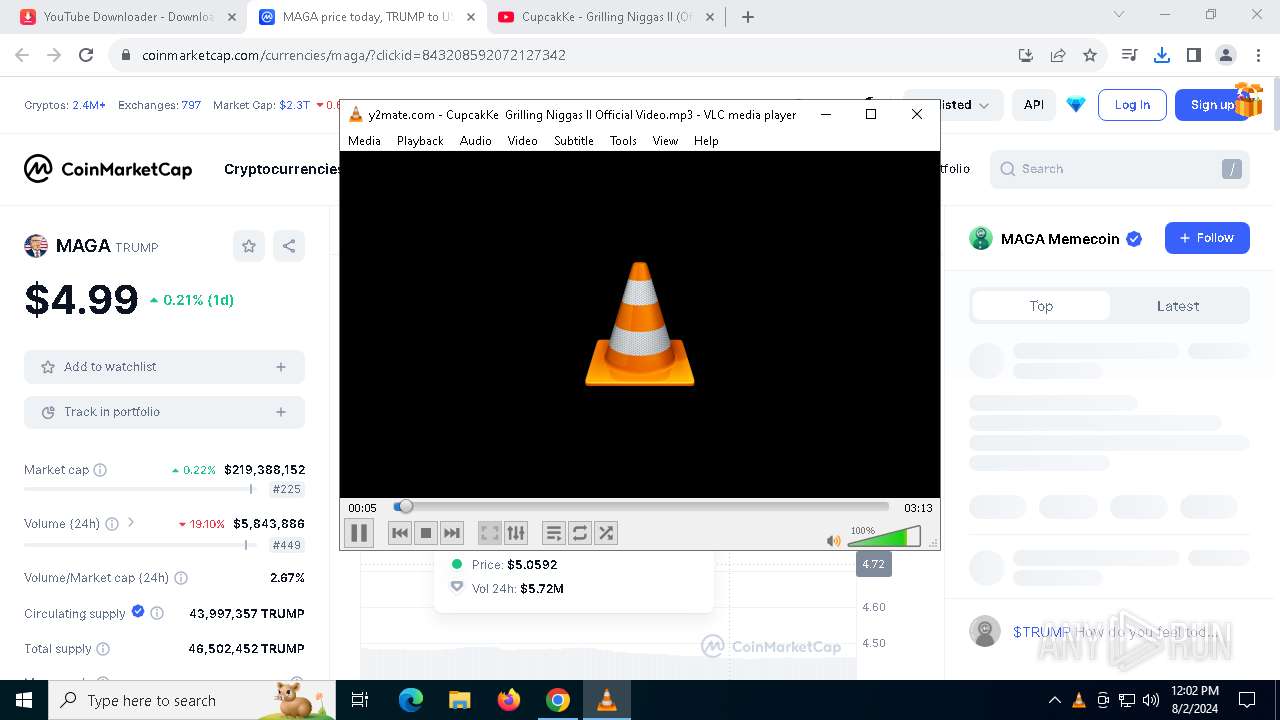Click the diamond rewards icon
This screenshot has width=1280, height=720.
[x=1076, y=105]
